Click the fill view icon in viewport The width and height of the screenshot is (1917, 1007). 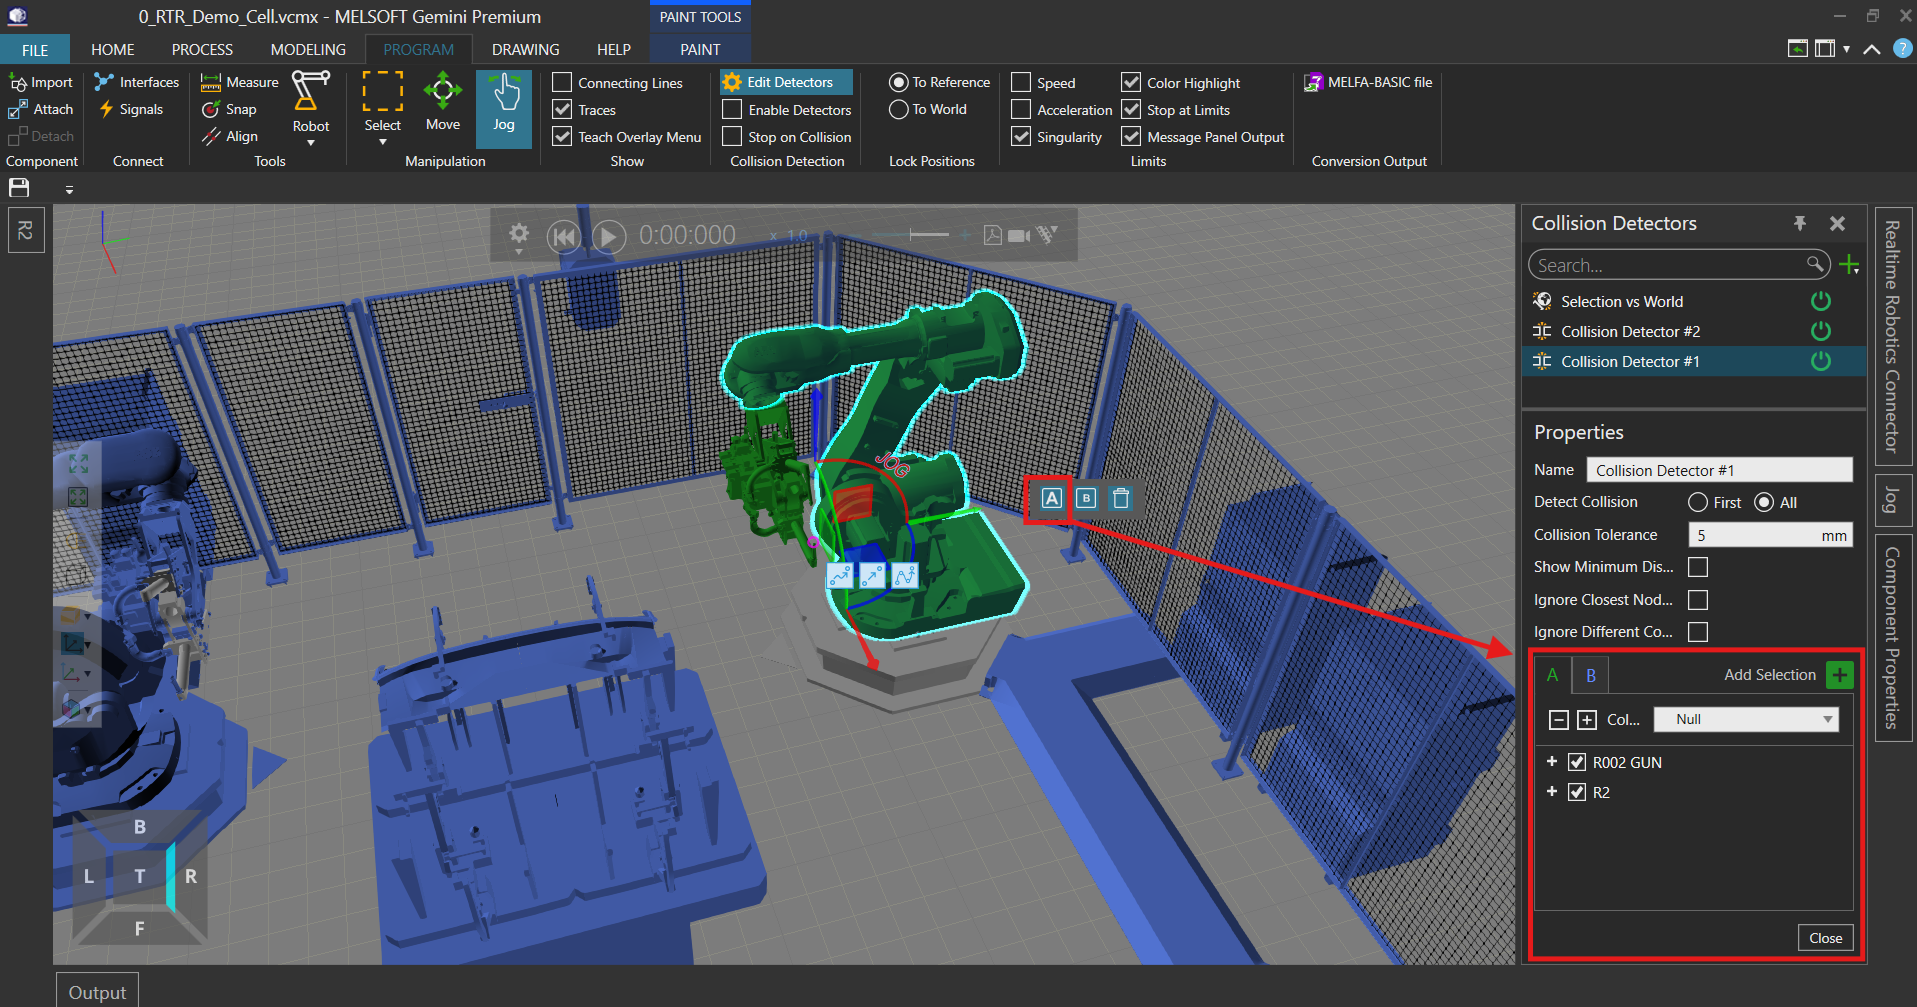click(79, 464)
